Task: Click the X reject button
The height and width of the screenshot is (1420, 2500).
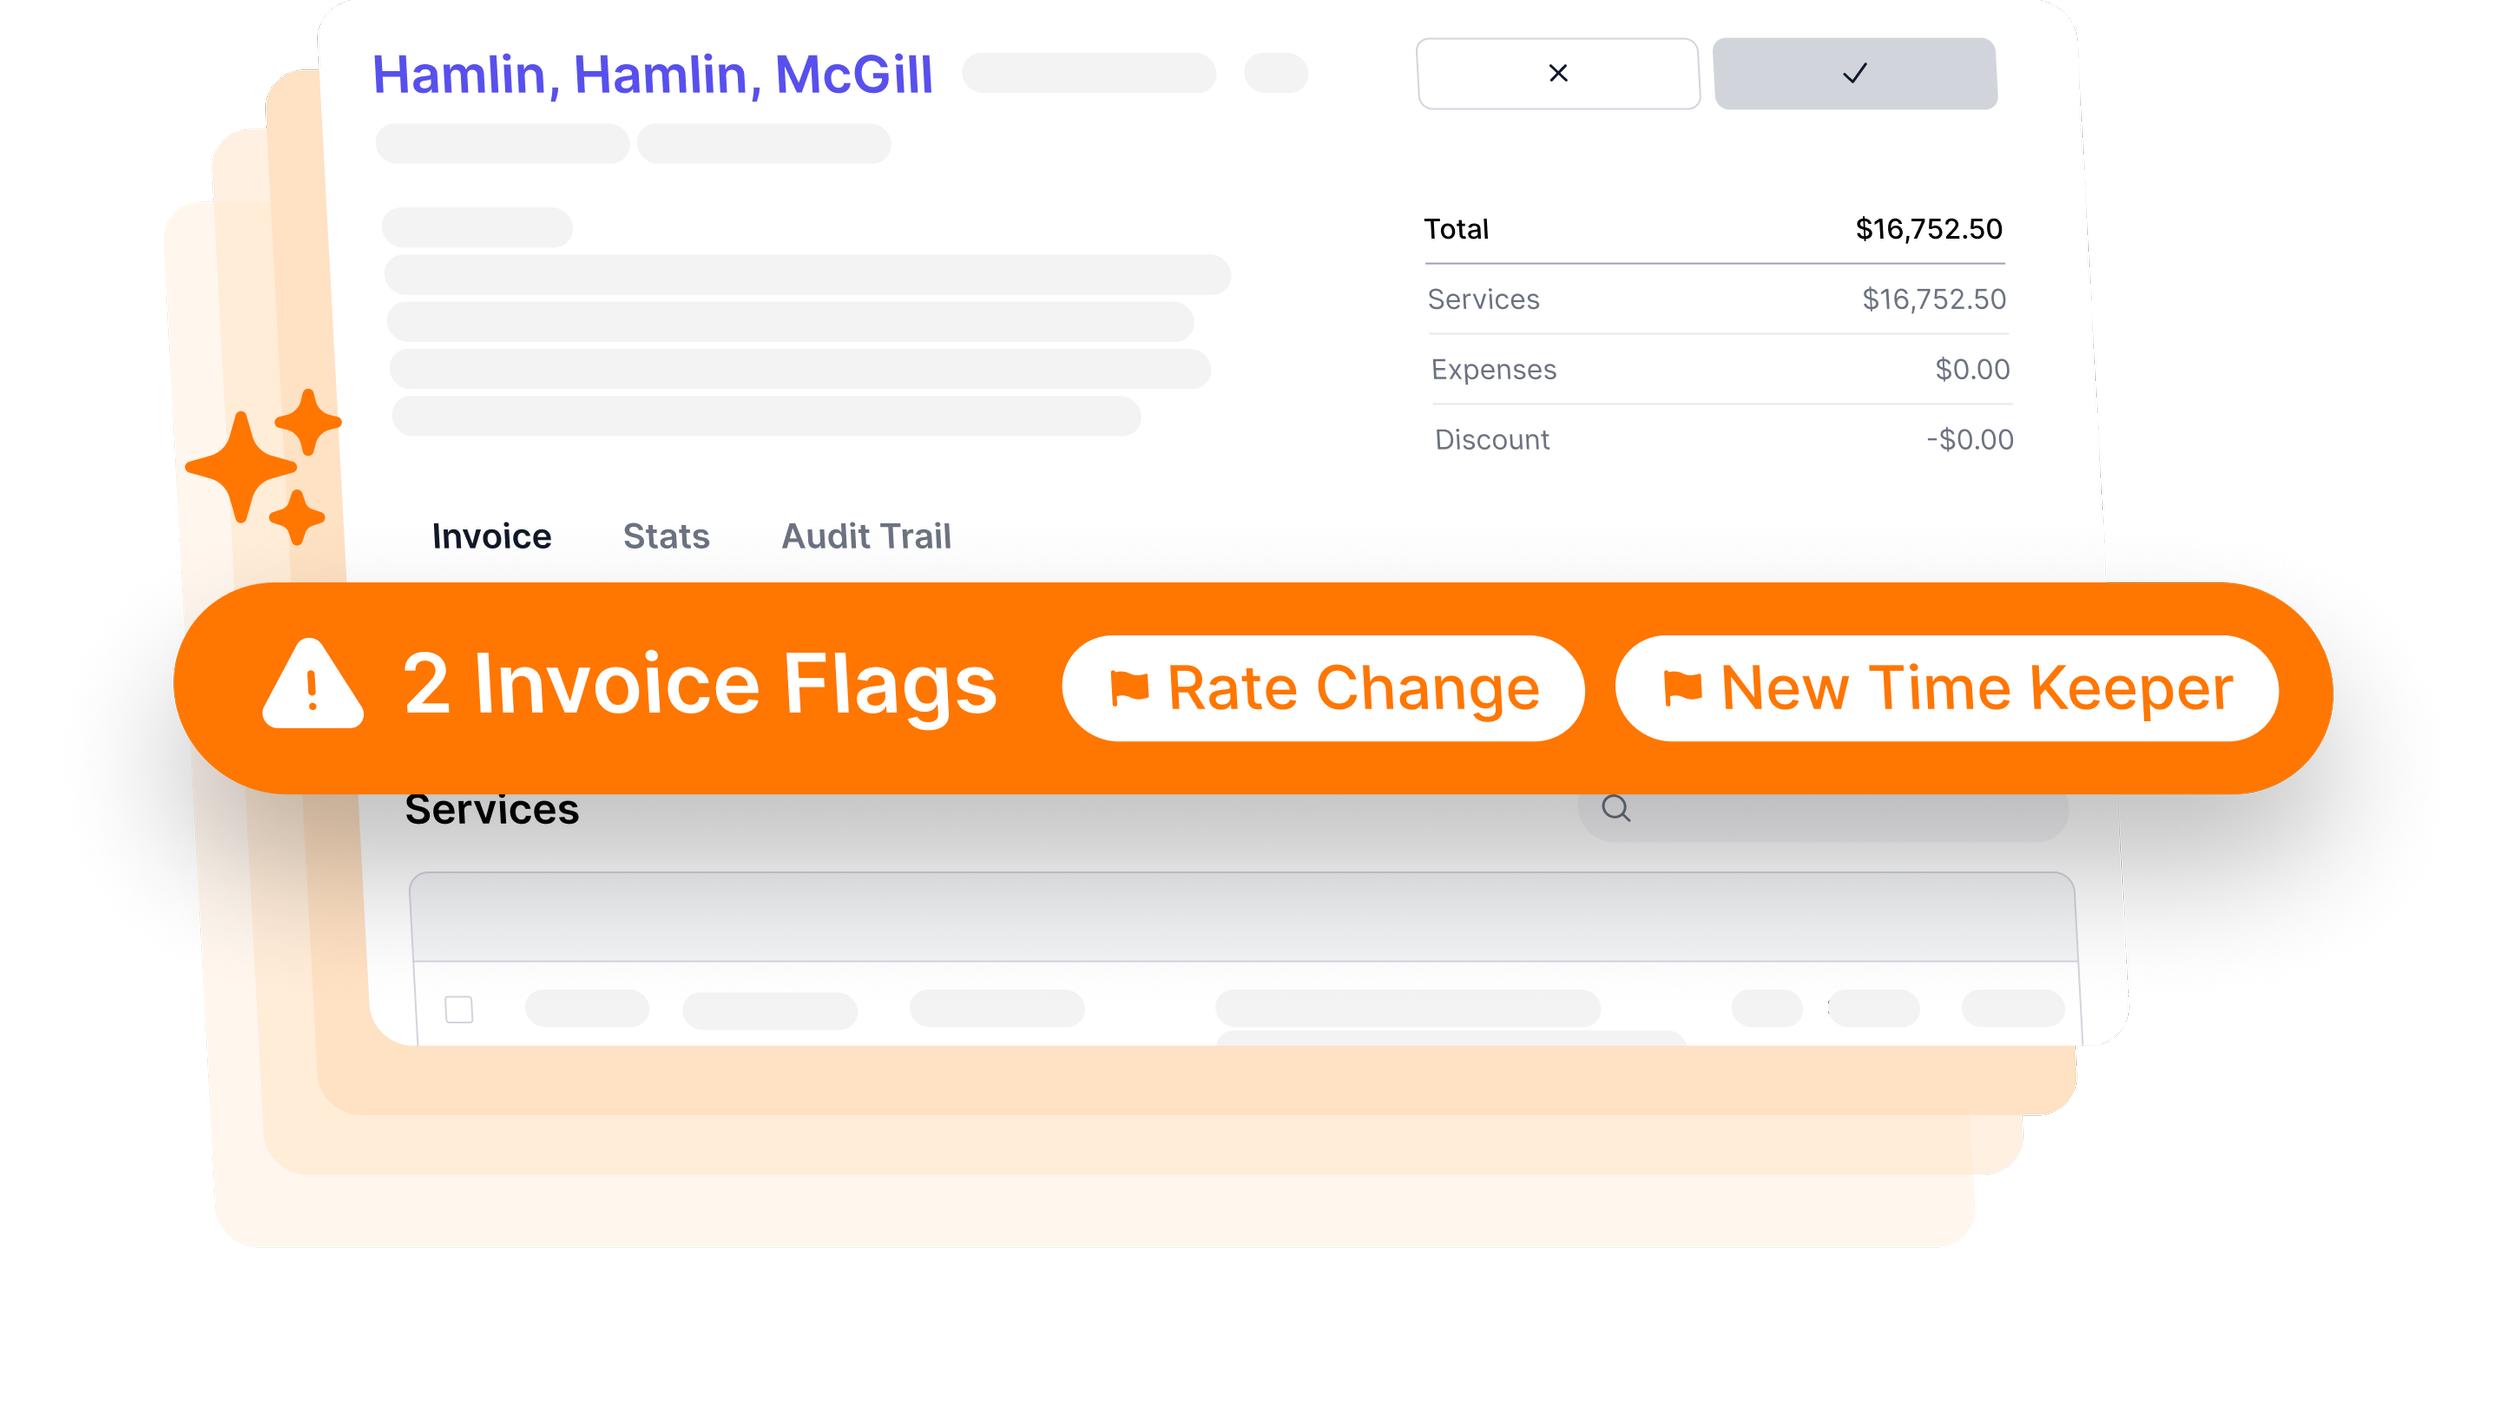Action: tap(1557, 73)
